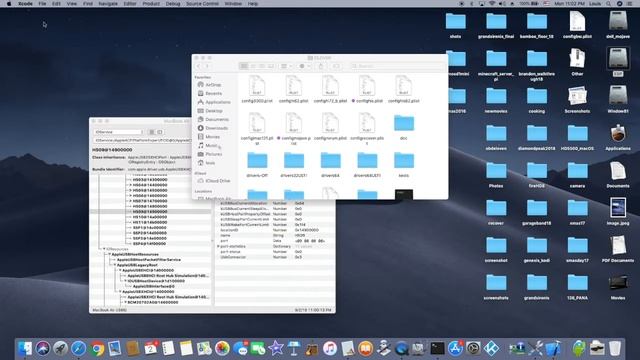Open the Navigate menu
640x360 pixels.
click(x=108, y=4)
